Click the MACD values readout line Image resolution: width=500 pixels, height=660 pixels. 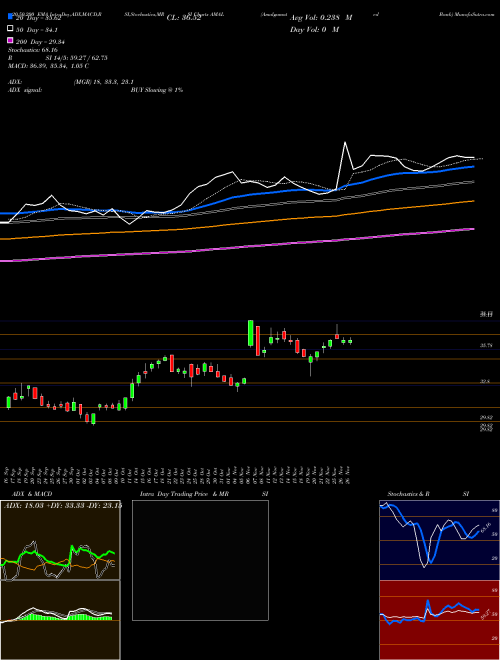48,66
